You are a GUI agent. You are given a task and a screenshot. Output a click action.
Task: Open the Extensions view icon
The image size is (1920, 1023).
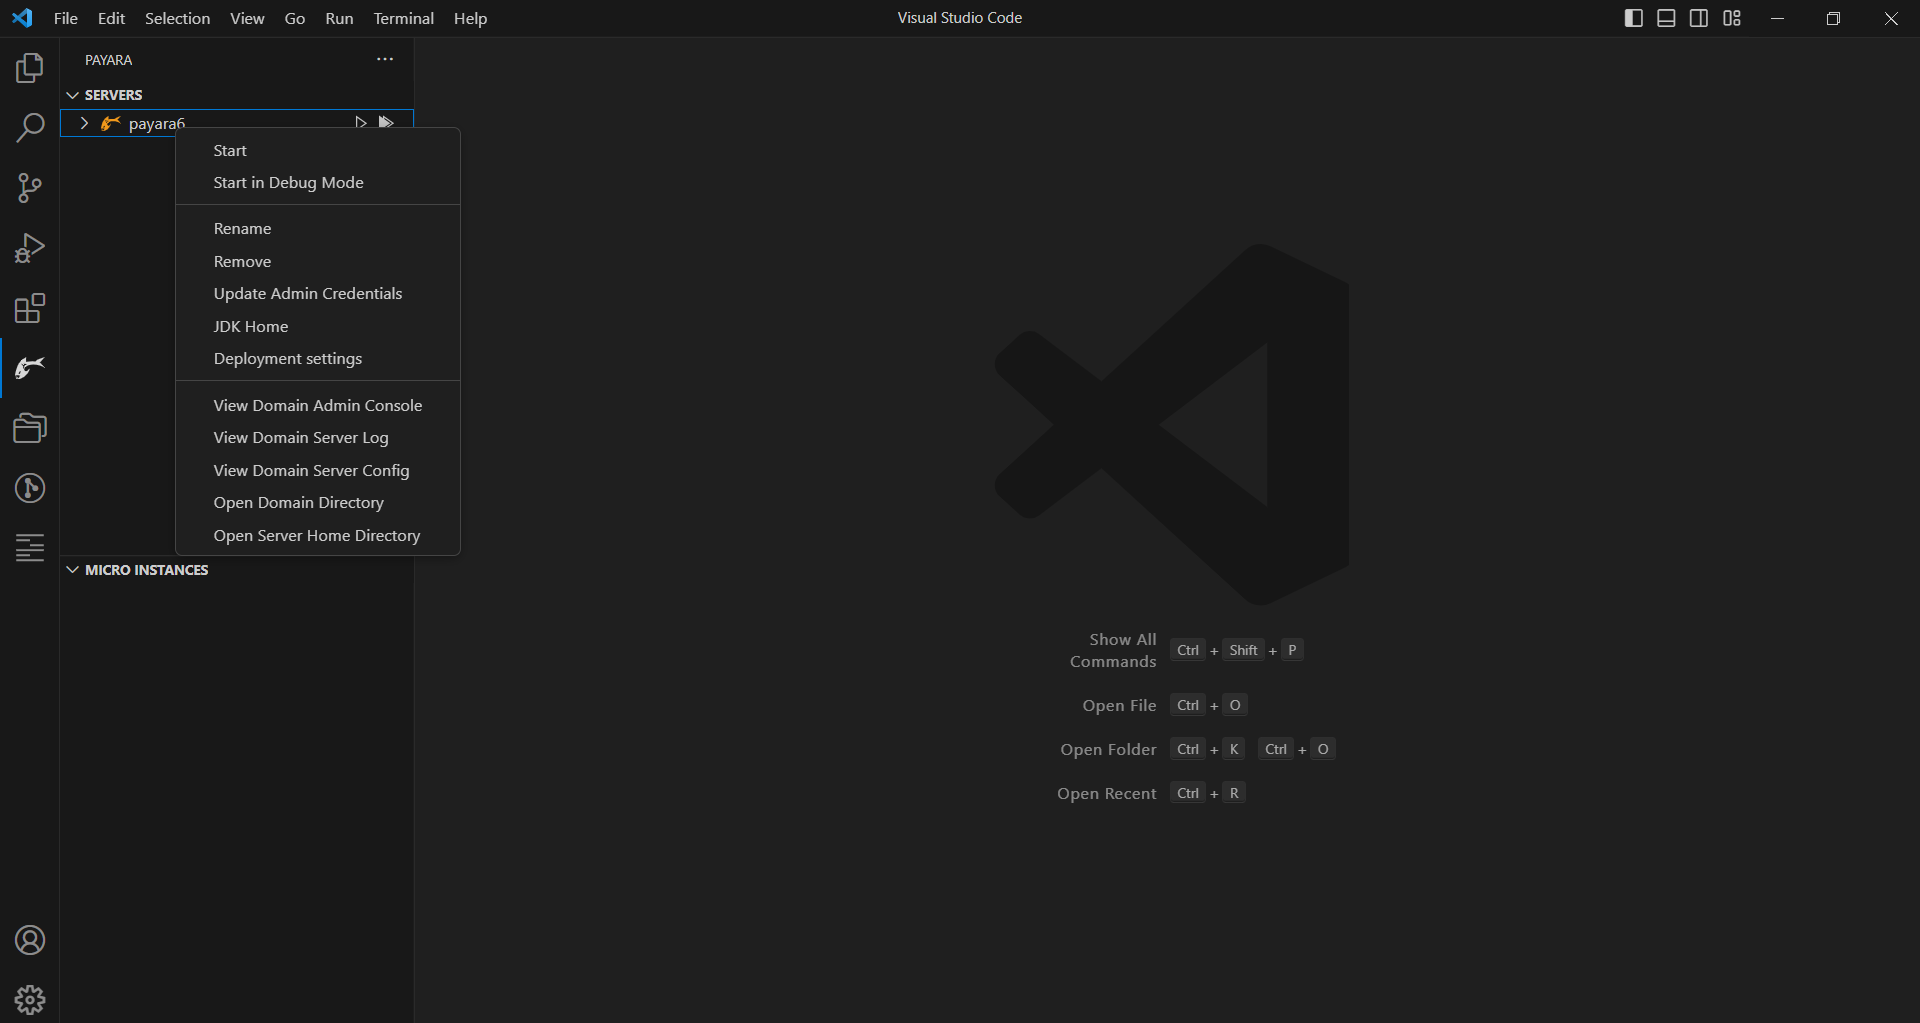(30, 308)
